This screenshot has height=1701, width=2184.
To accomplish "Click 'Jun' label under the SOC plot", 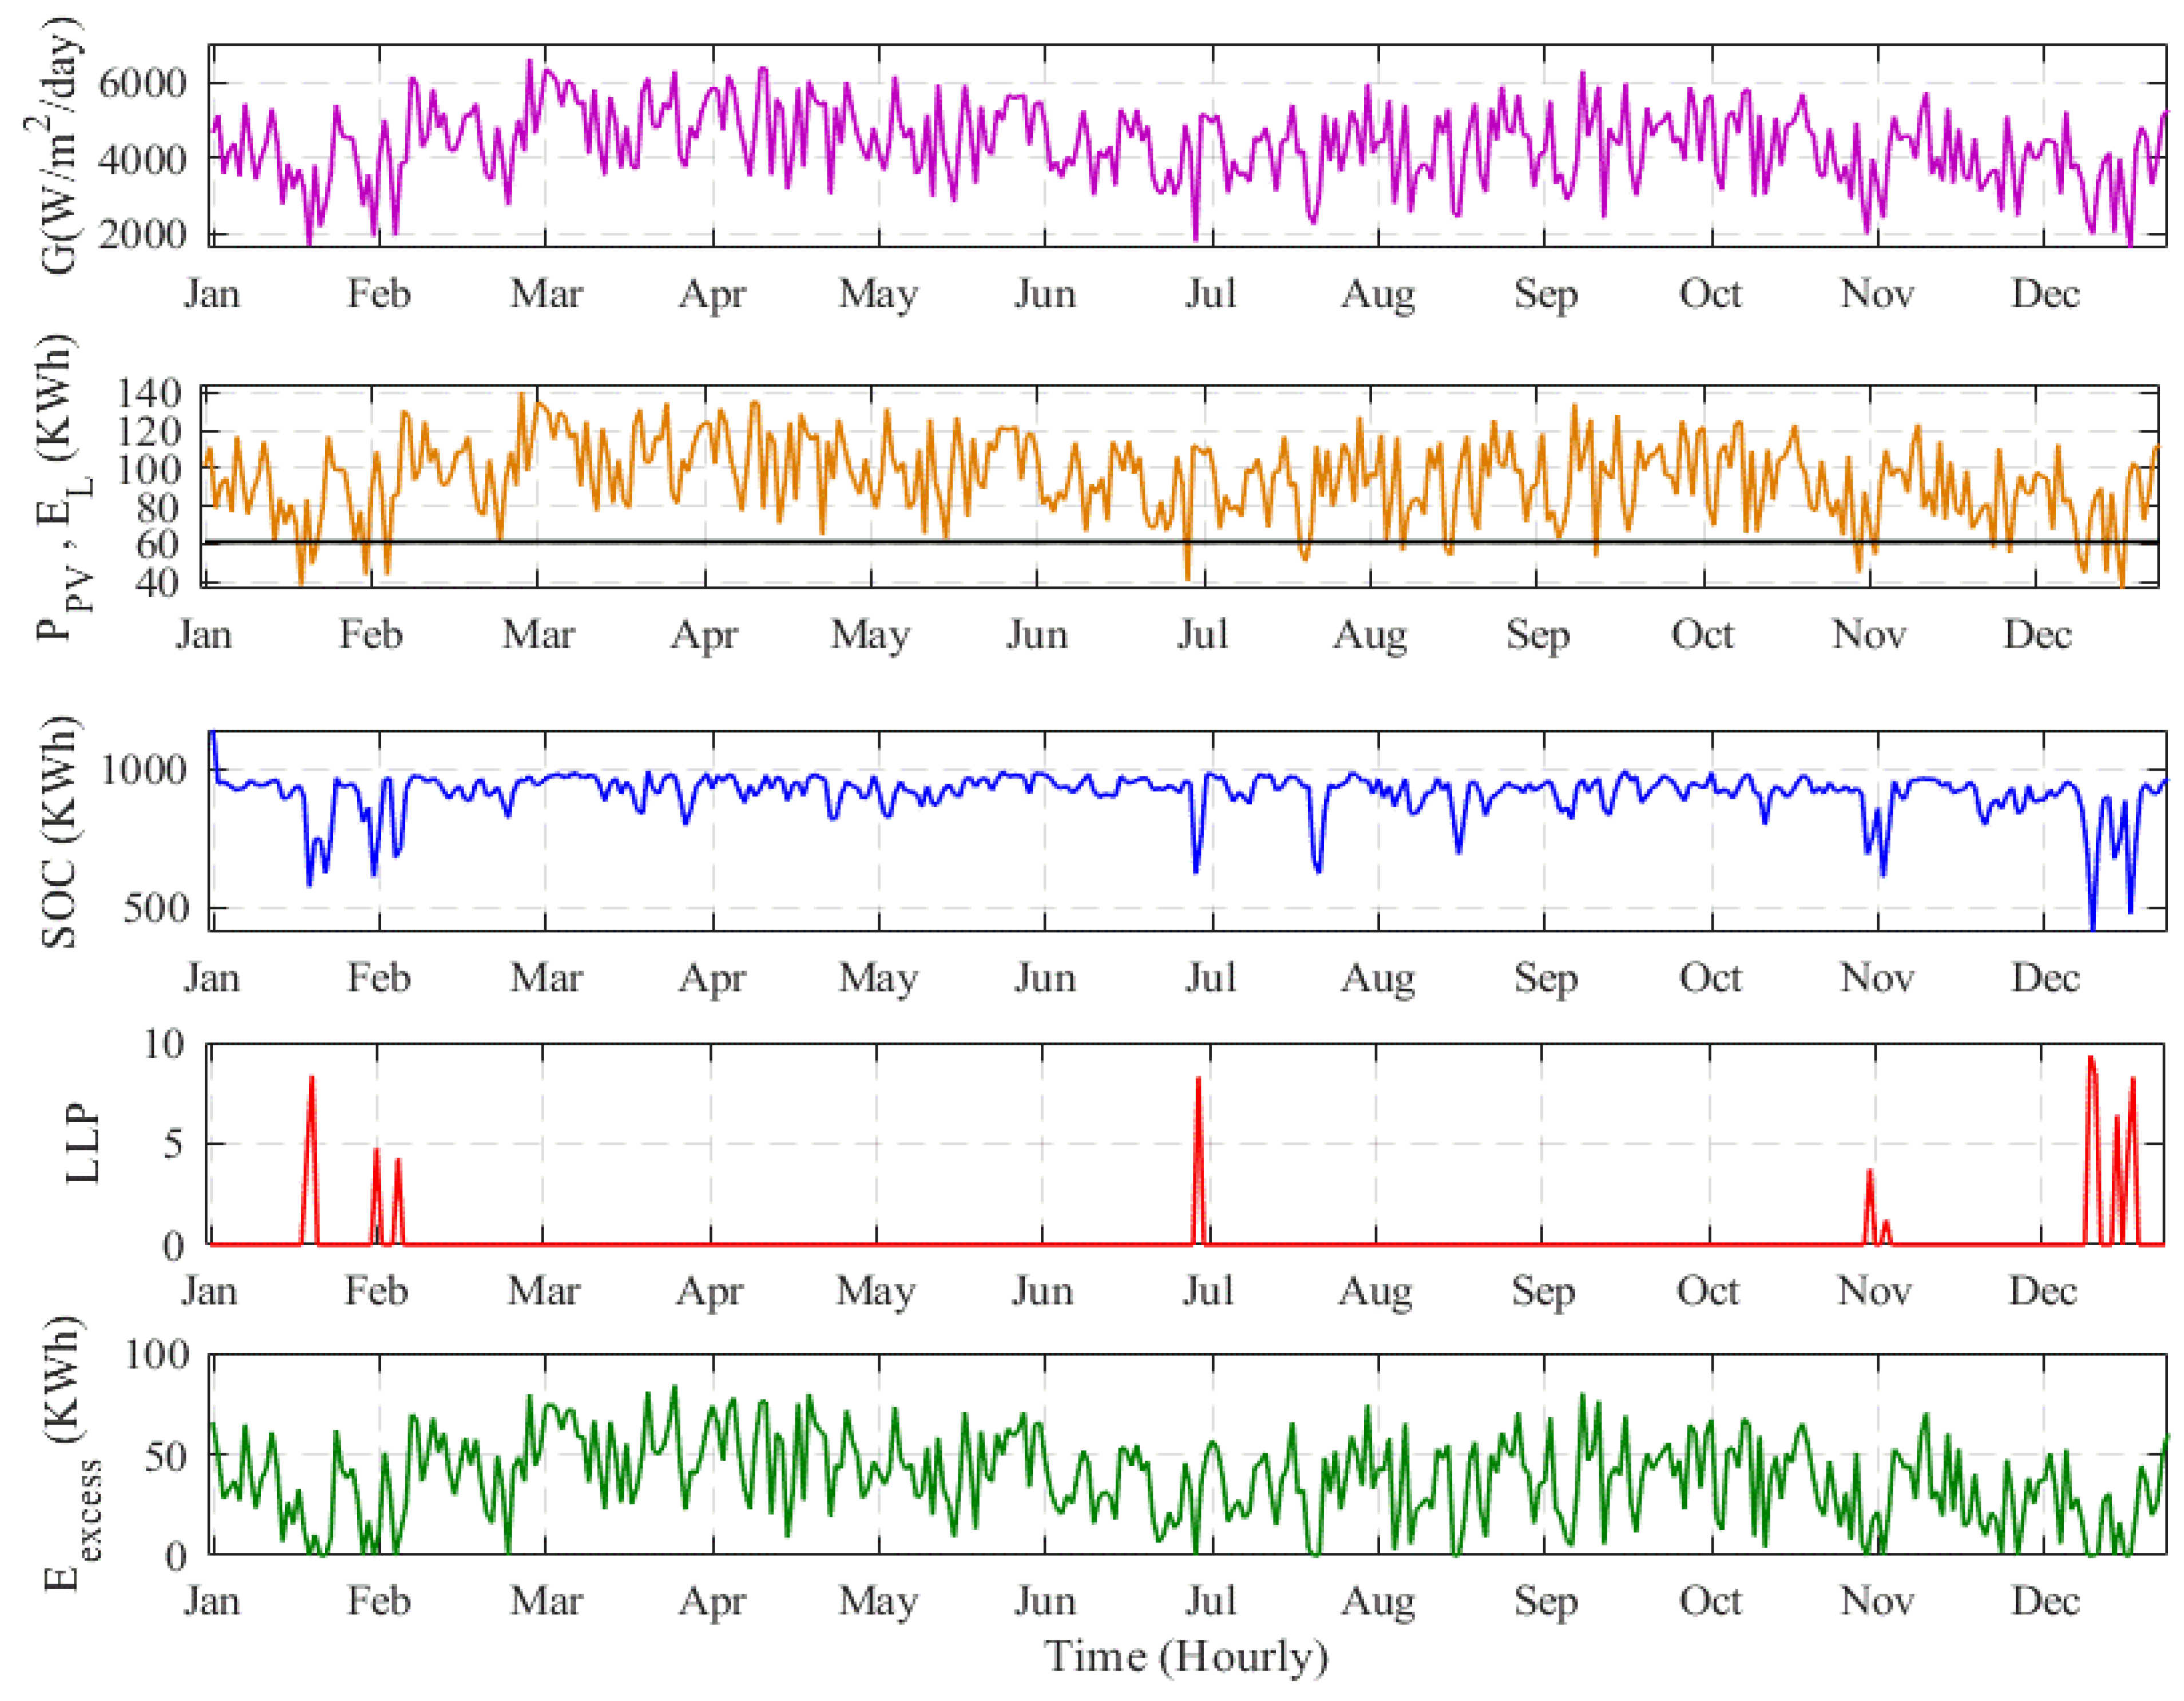I will [1045, 978].
